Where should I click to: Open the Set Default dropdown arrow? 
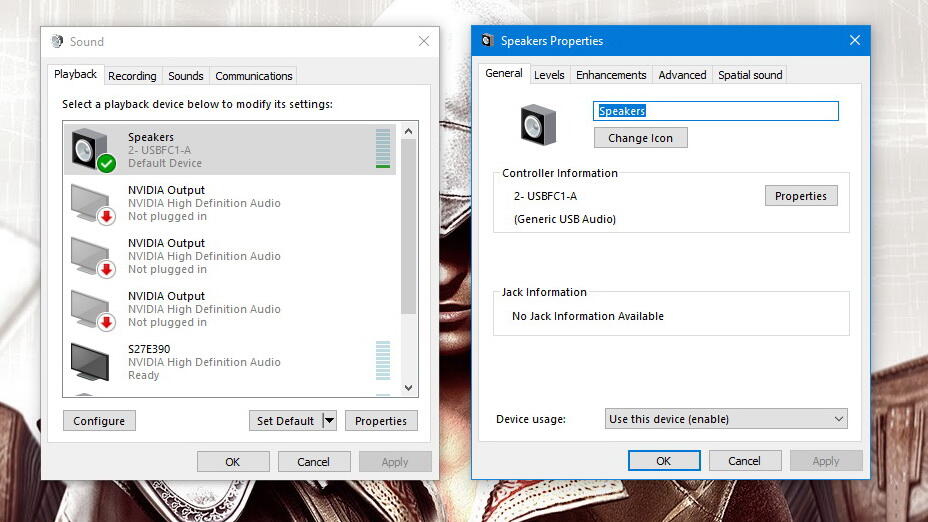tap(330, 421)
